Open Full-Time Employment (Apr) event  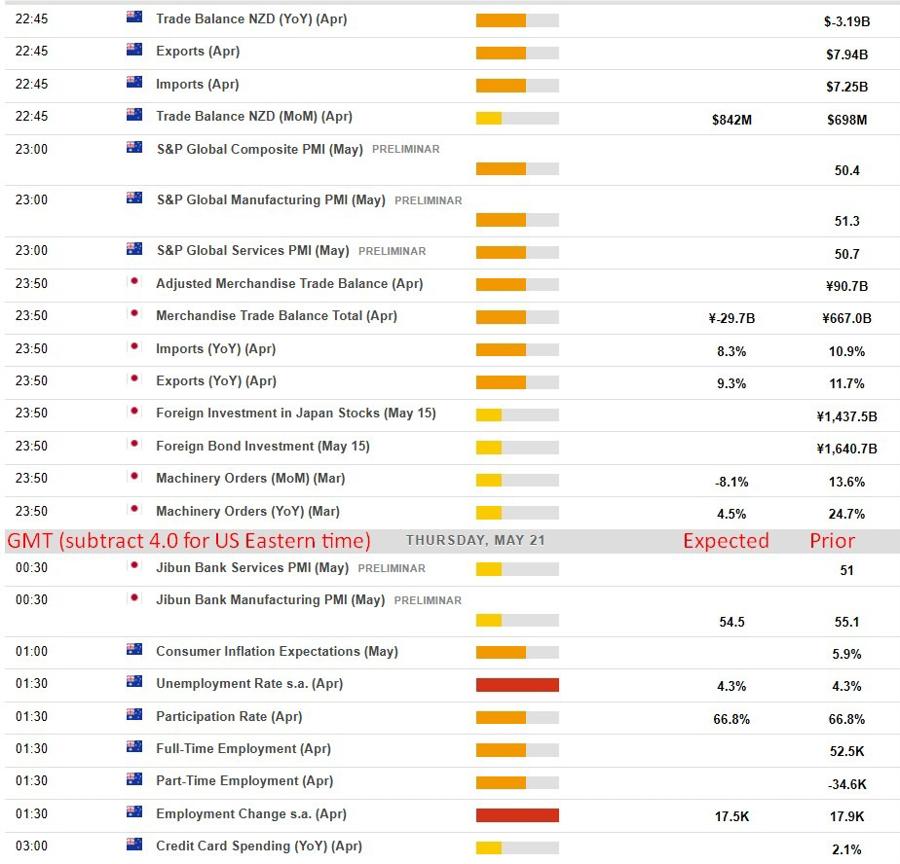tap(243, 749)
